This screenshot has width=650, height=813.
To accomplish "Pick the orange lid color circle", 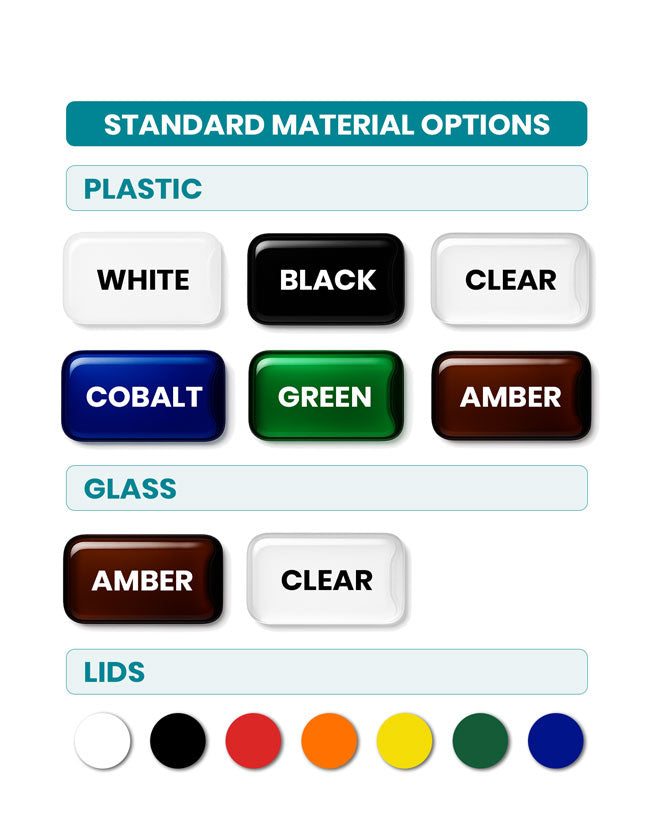I will point(329,741).
